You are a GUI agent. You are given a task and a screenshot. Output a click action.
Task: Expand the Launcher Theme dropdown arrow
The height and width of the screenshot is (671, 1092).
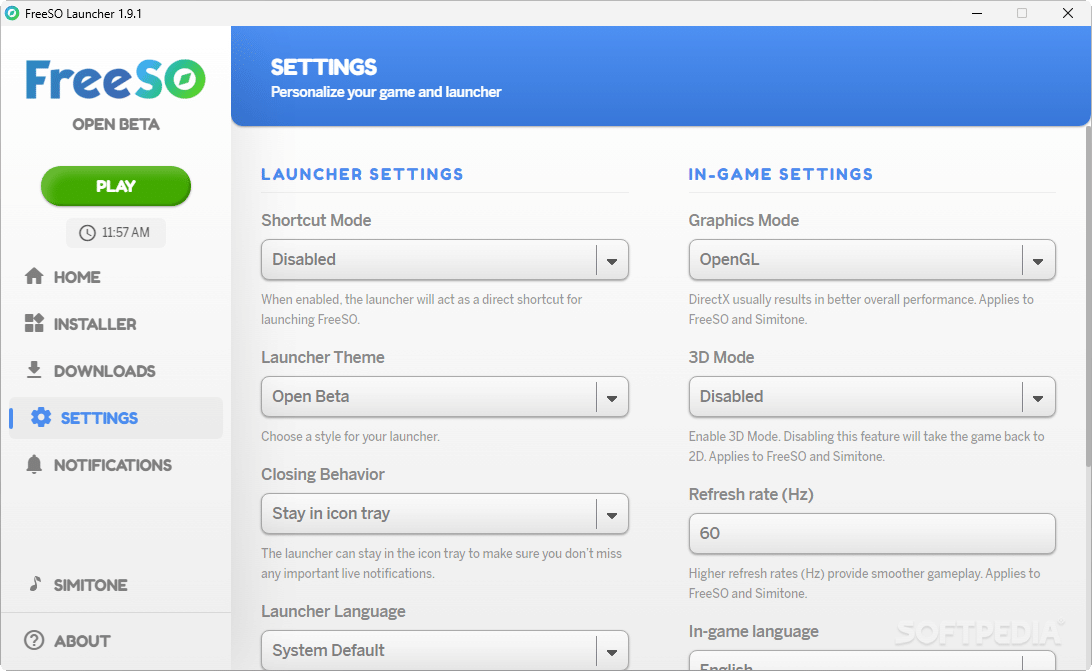point(612,397)
